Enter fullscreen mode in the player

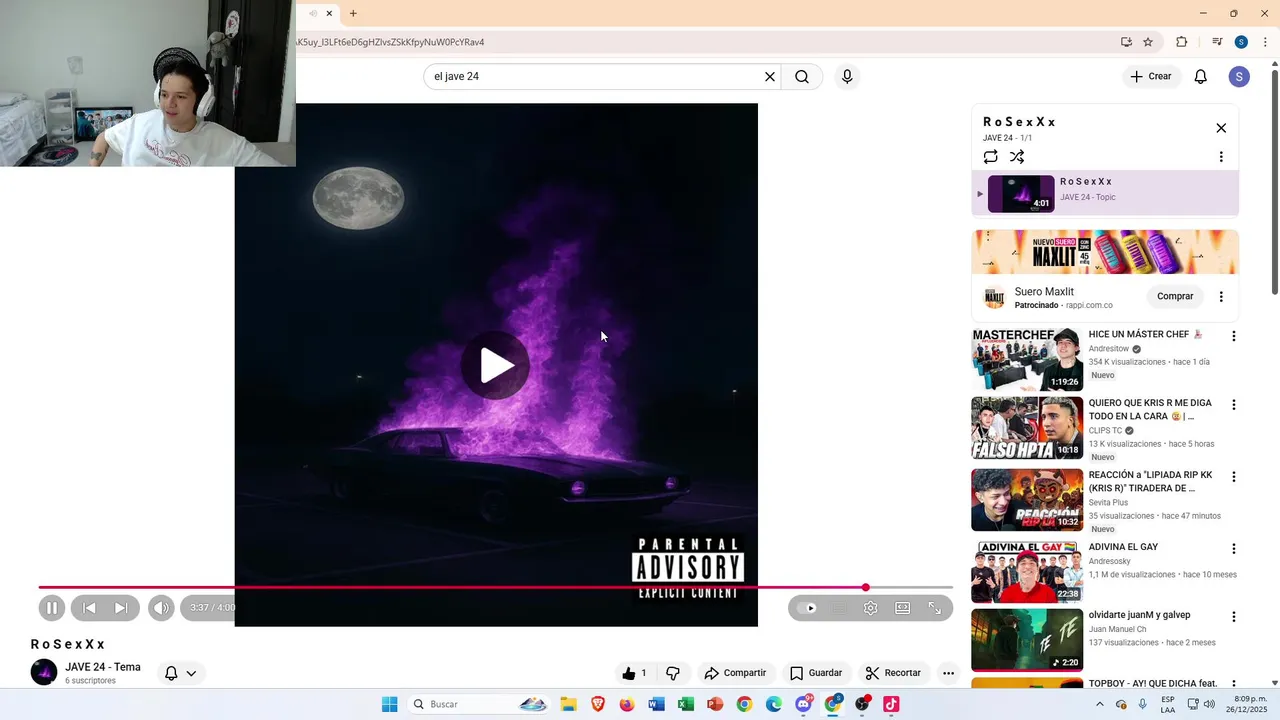935,608
